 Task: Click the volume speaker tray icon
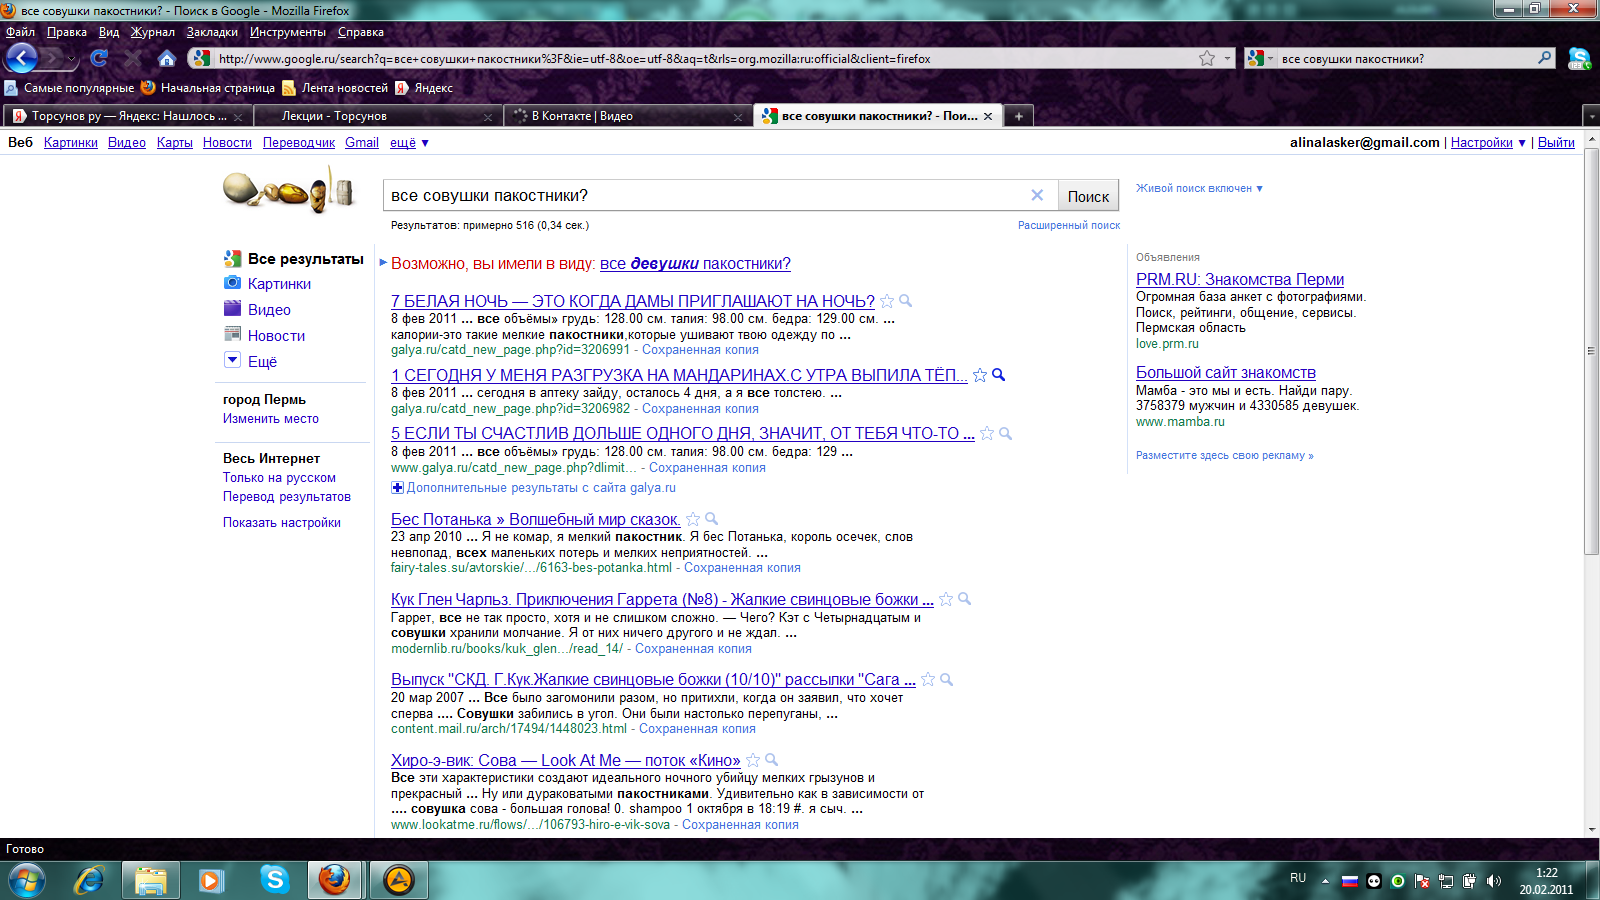(x=1494, y=881)
